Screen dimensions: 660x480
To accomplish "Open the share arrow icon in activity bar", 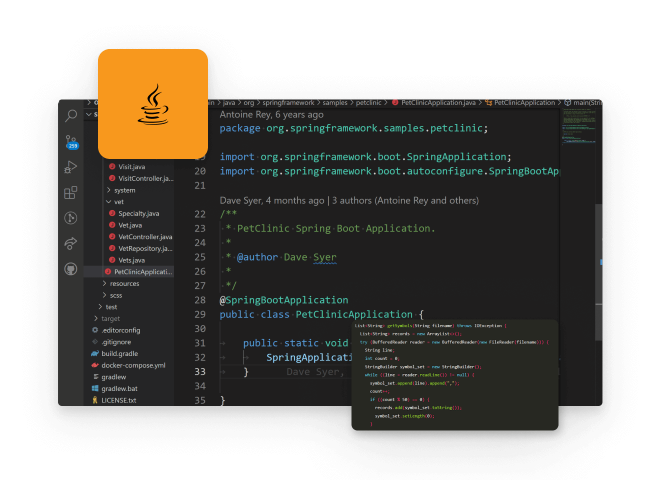I will [71, 243].
